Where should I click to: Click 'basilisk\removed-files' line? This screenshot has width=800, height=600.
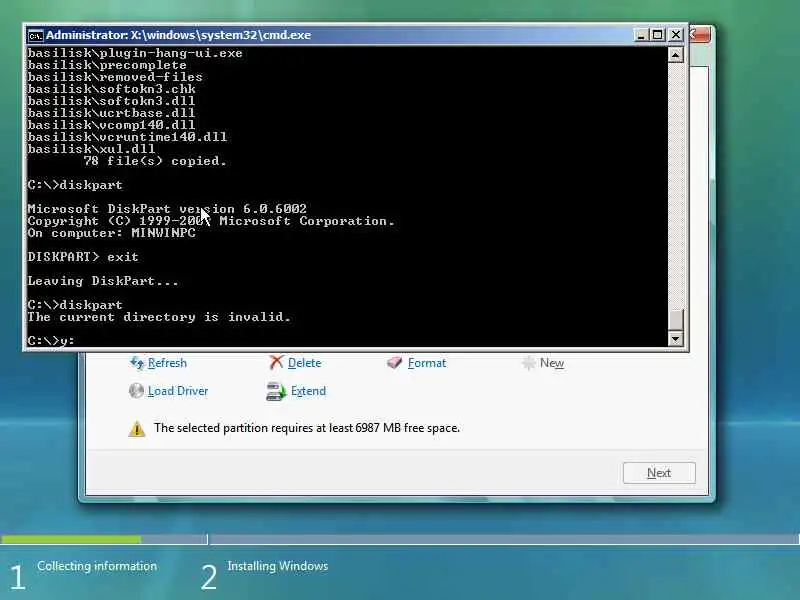click(x=115, y=77)
